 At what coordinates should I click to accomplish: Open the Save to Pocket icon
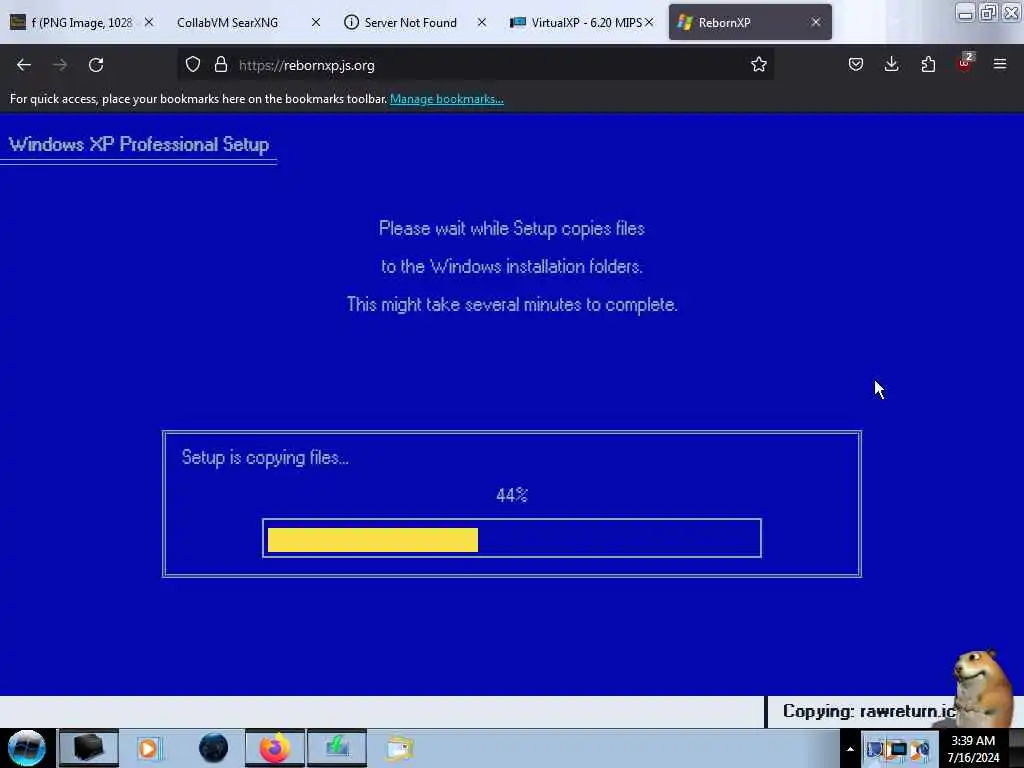[x=856, y=65]
